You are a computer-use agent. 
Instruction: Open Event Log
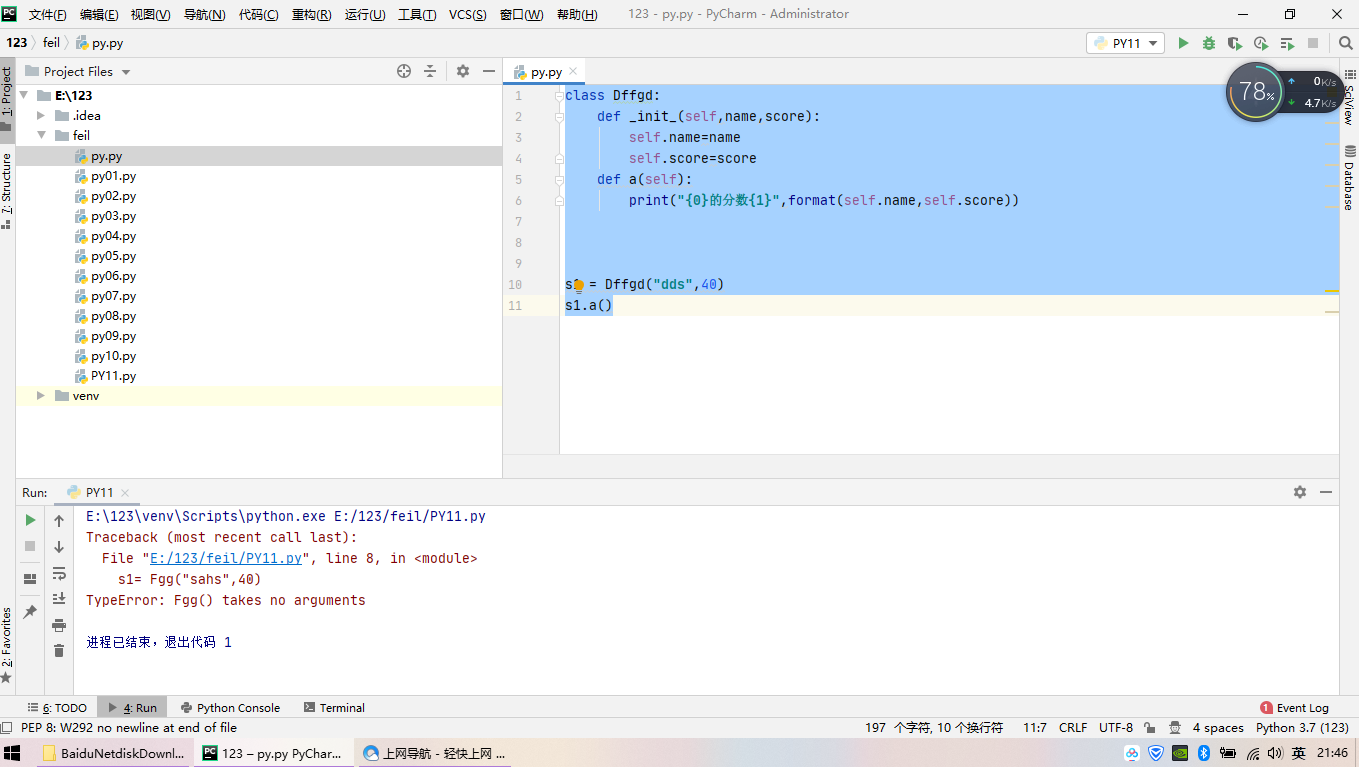1295,707
